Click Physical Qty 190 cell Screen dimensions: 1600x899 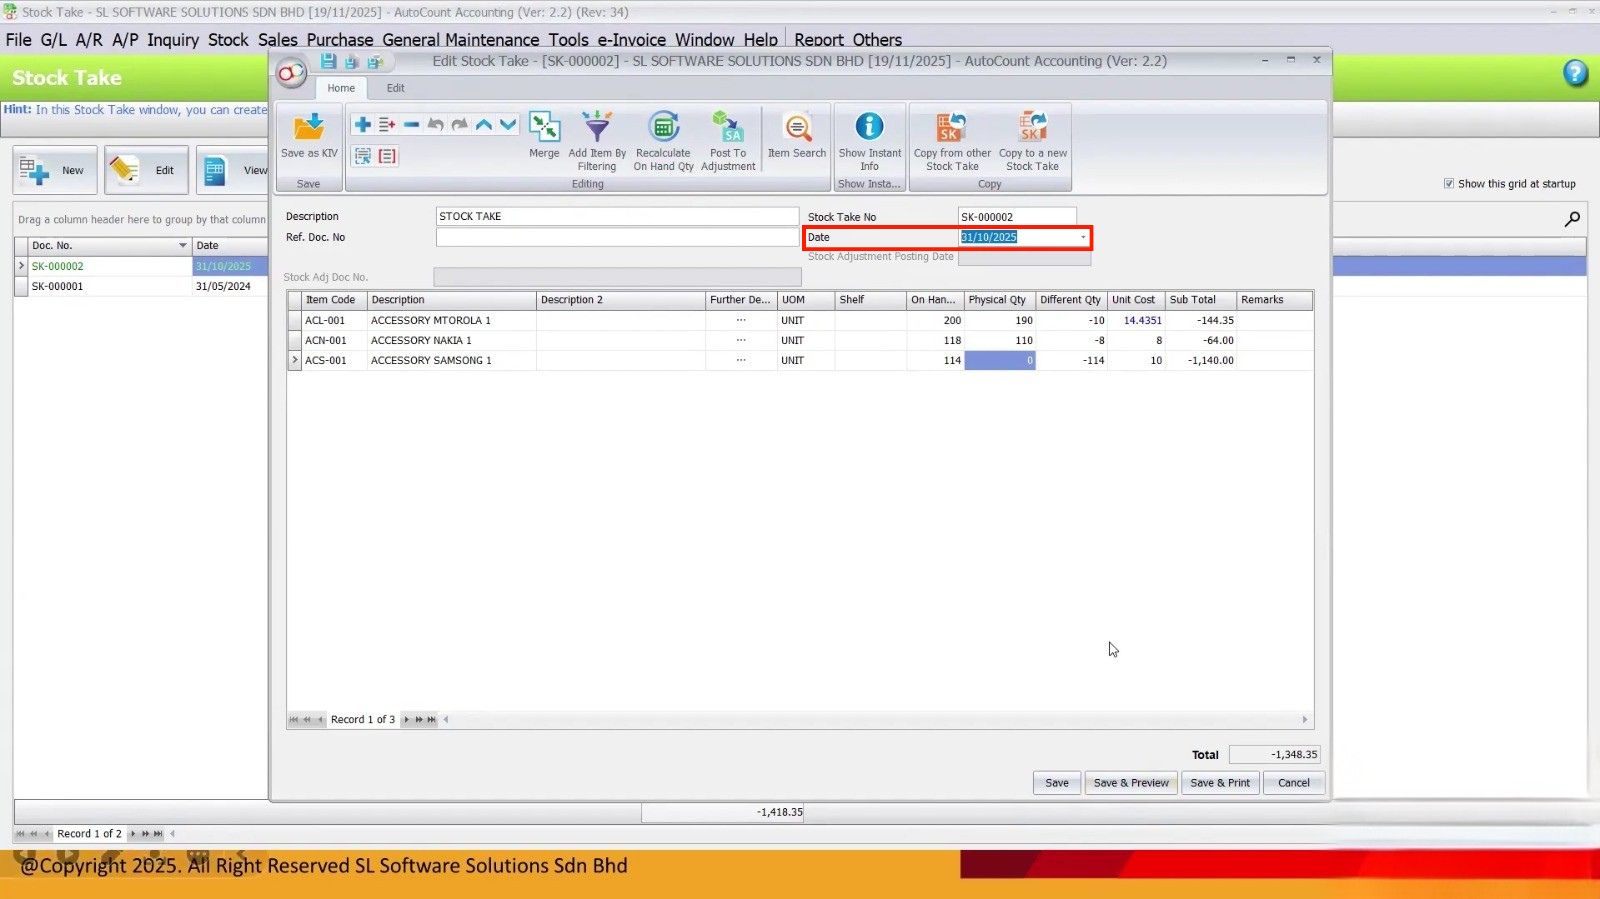click(x=1000, y=321)
